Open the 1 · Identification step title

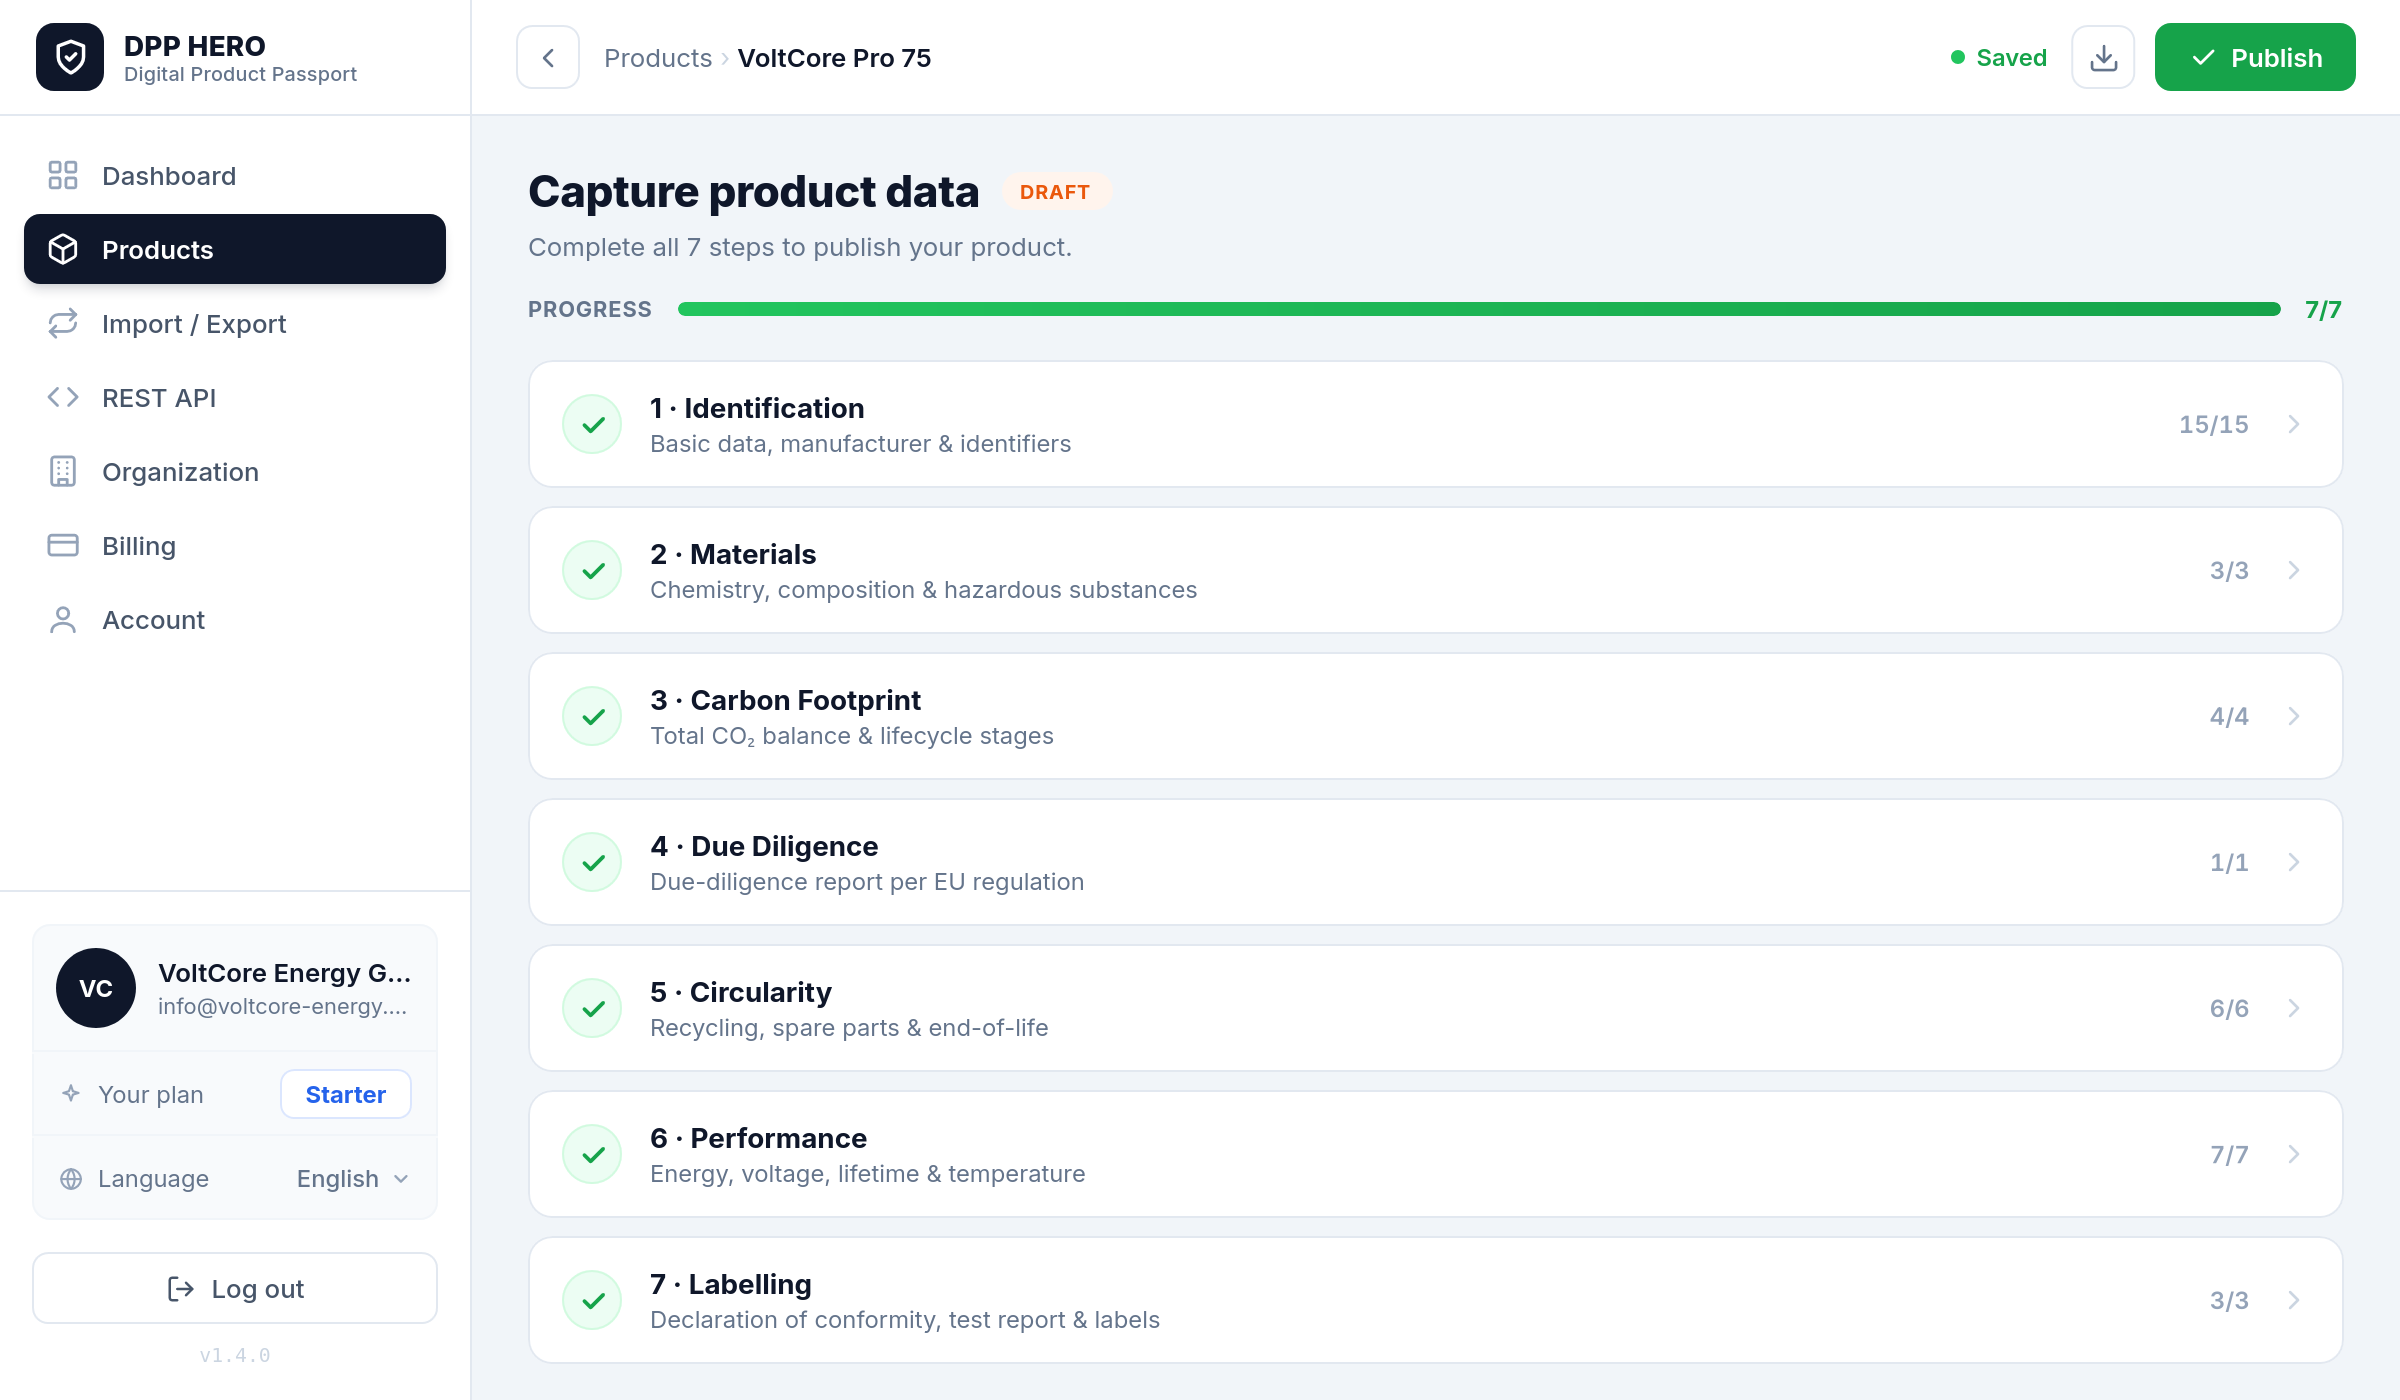point(757,408)
